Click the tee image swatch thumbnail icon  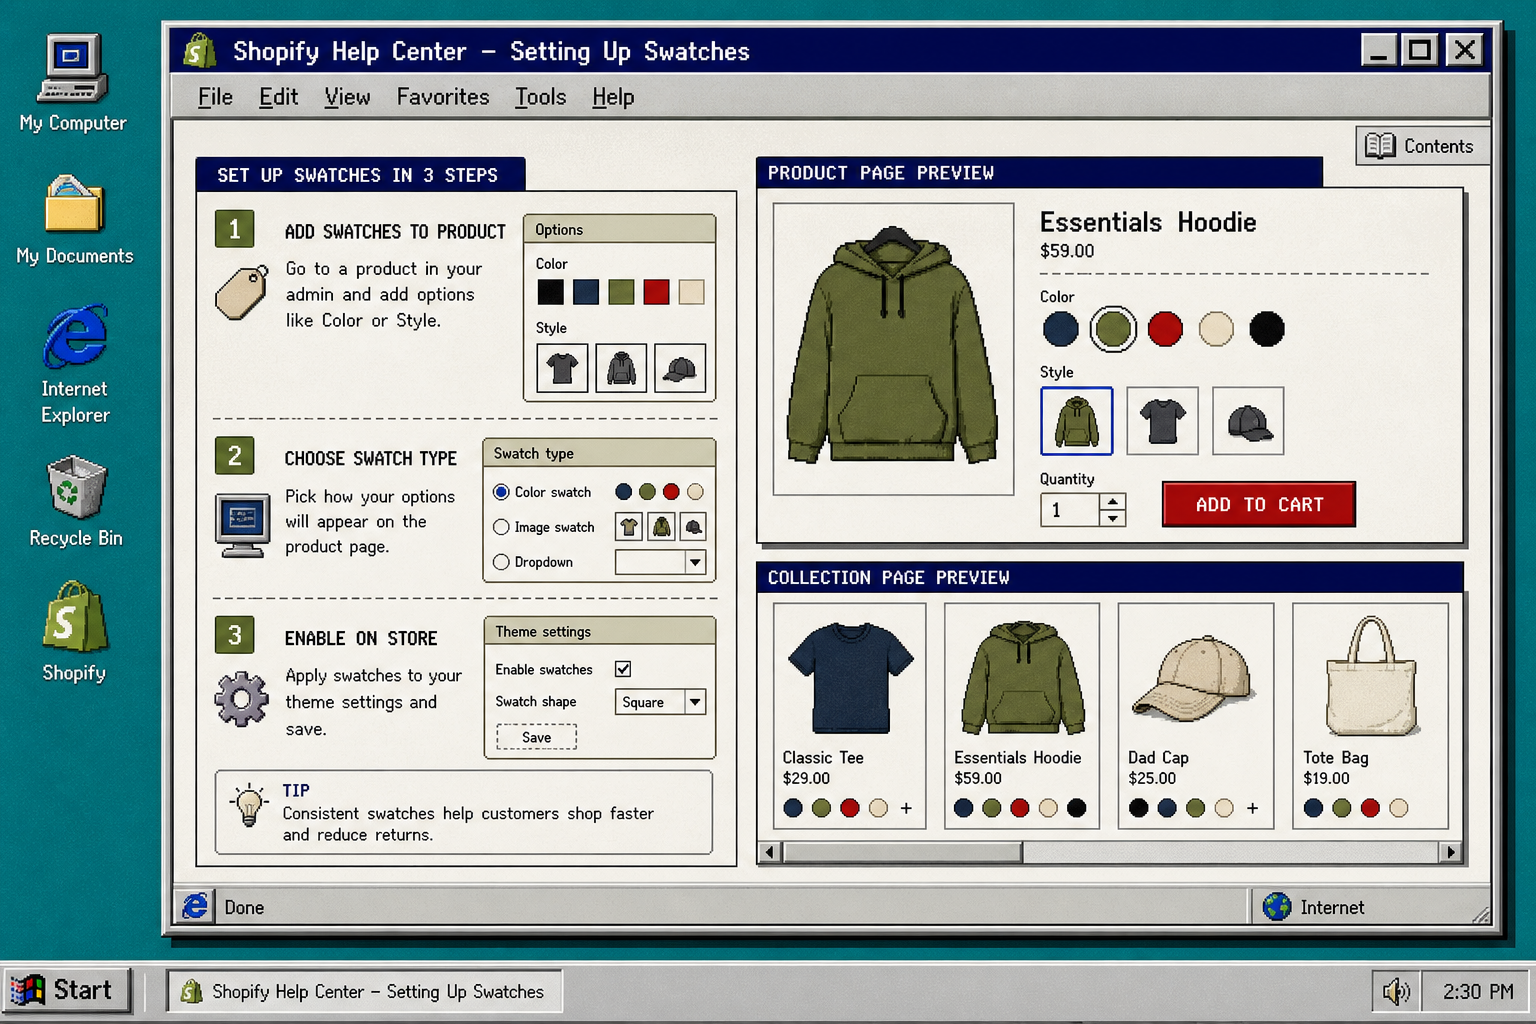click(x=629, y=526)
